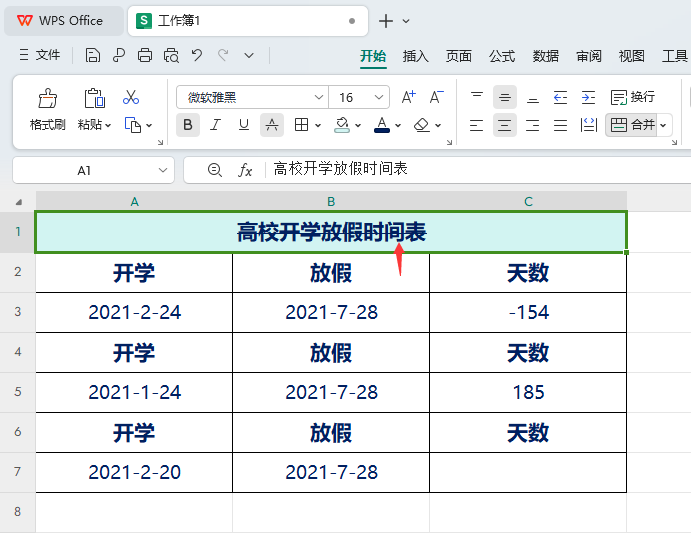Open the font settings dialog launcher
691x533 pixels.
[x=449, y=142]
